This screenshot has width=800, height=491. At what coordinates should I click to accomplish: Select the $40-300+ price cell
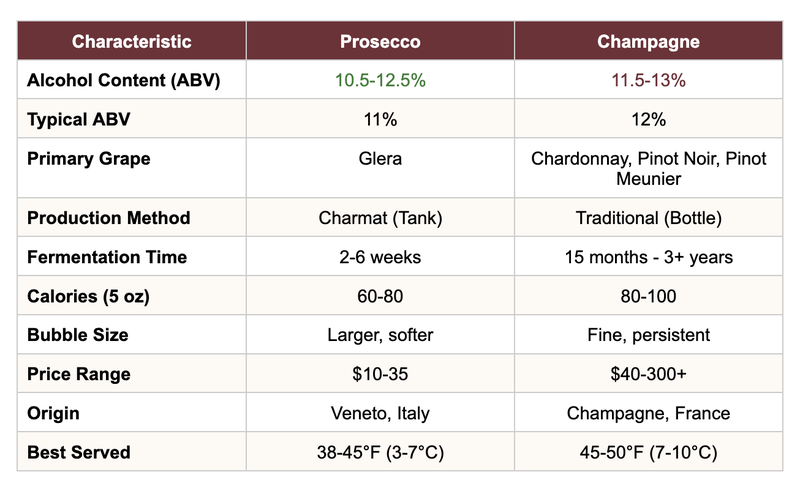648,374
